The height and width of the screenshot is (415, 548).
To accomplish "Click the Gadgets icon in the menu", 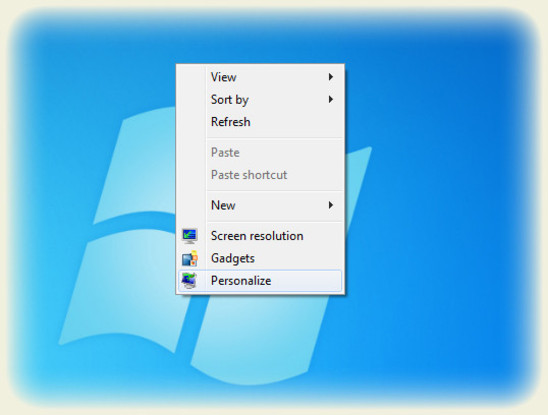I will point(190,258).
